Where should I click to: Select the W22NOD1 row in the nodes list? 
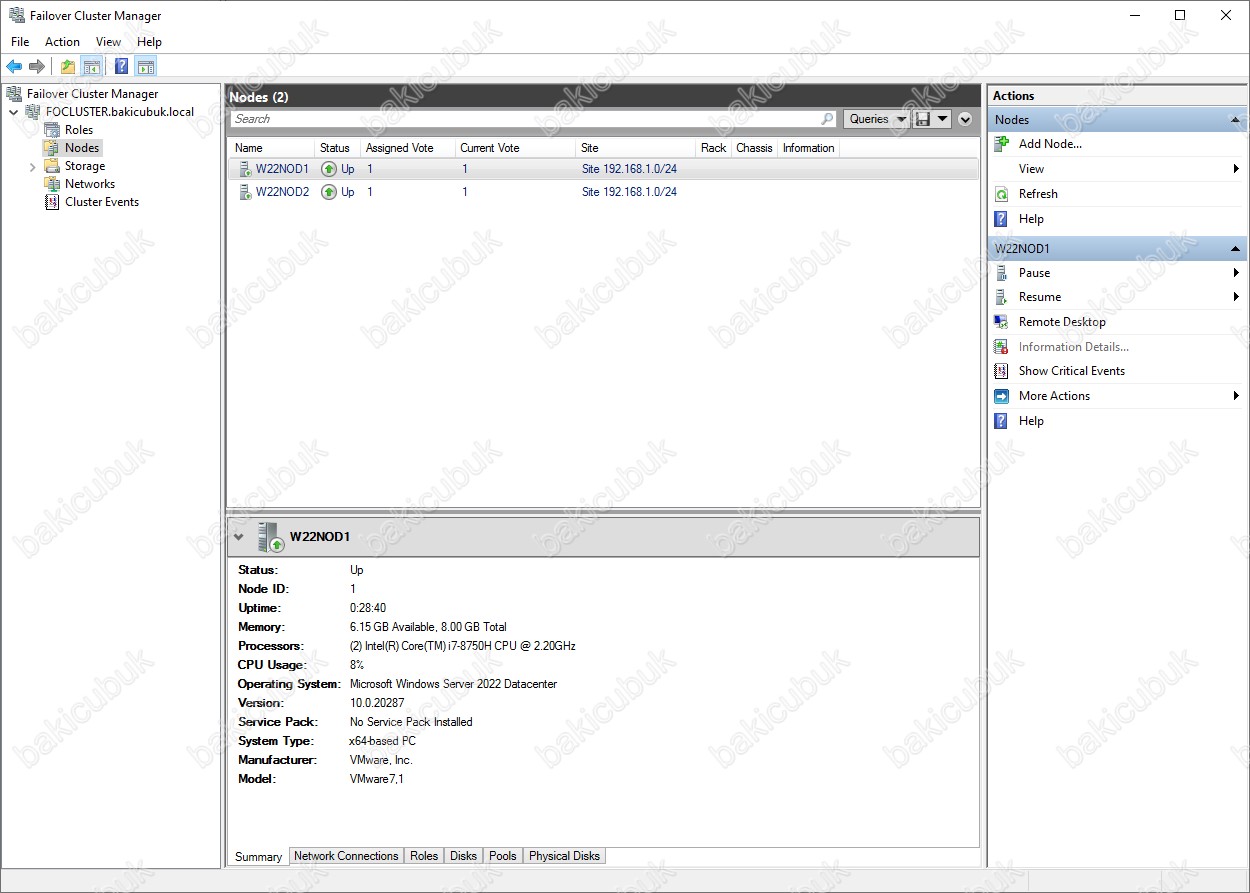pos(604,169)
